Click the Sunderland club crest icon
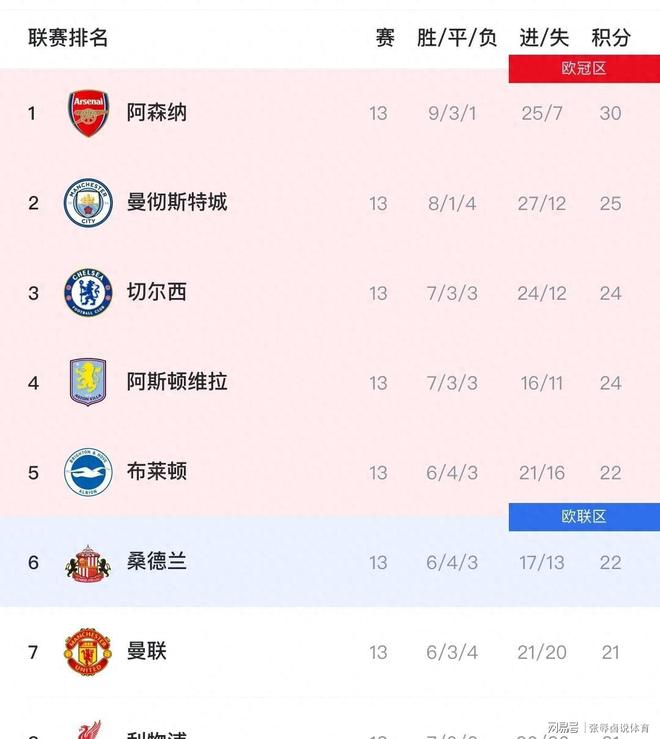This screenshot has height=739, width=660. coord(88,562)
